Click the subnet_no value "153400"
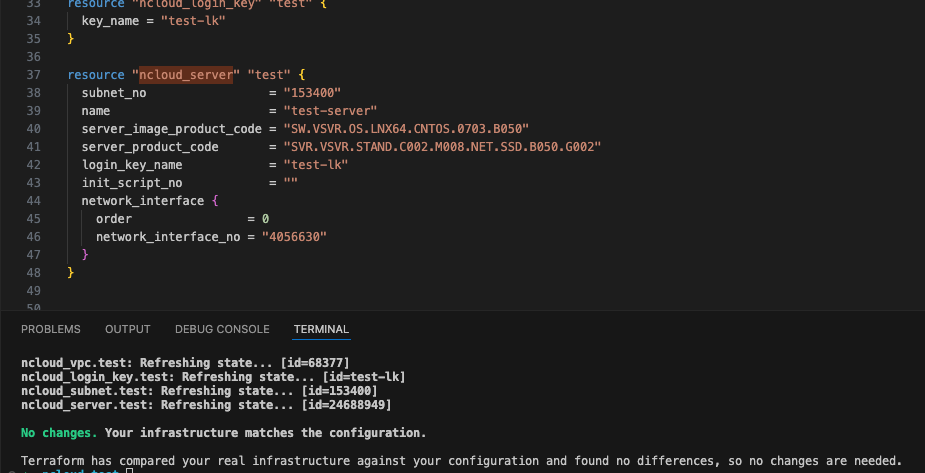Image resolution: width=925 pixels, height=473 pixels. point(312,93)
